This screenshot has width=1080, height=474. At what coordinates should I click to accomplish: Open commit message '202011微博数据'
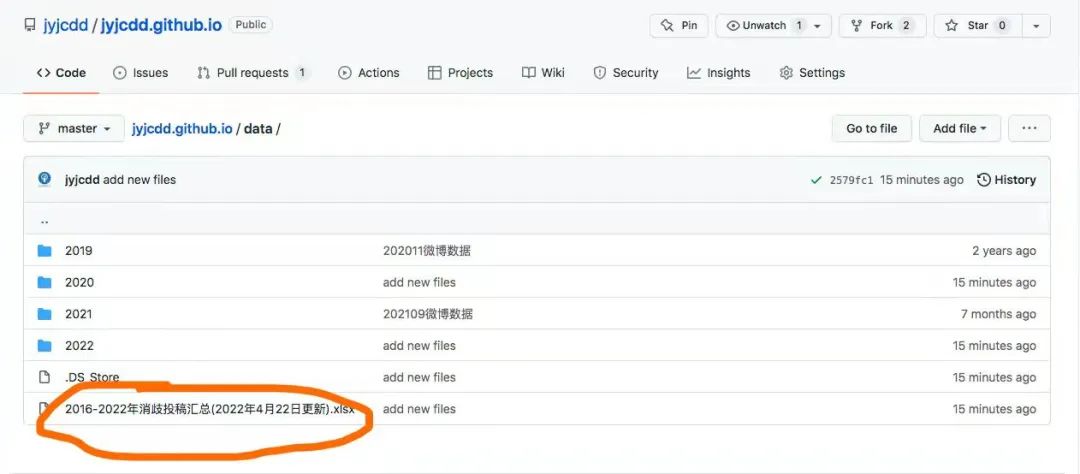(427, 251)
